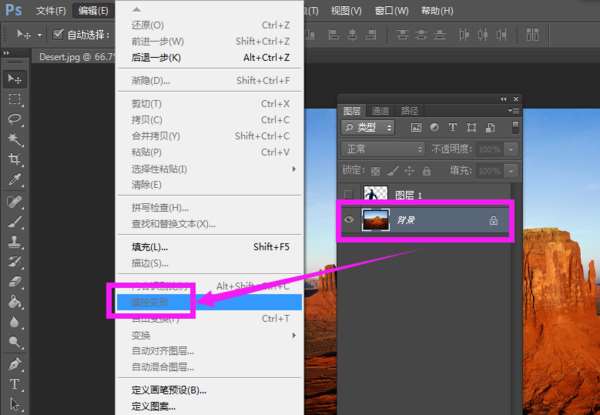Show 图层 1 using its visibility box
This screenshot has width=600, height=415.
click(x=348, y=195)
